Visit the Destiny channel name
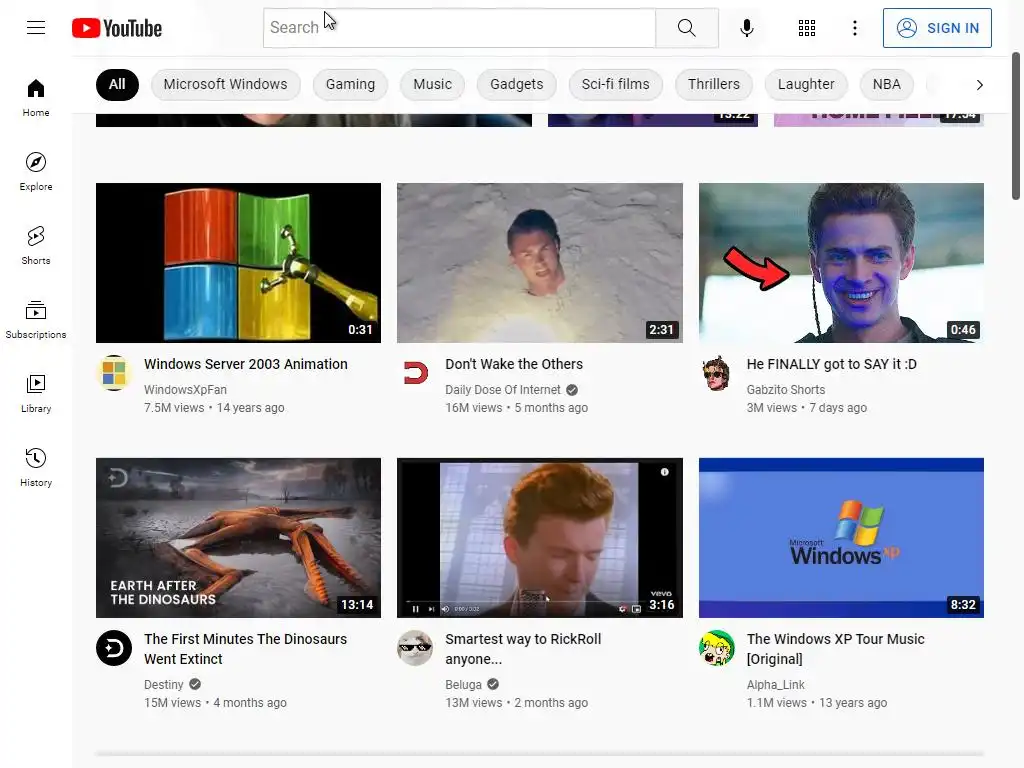The image size is (1024, 768). [x=163, y=684]
